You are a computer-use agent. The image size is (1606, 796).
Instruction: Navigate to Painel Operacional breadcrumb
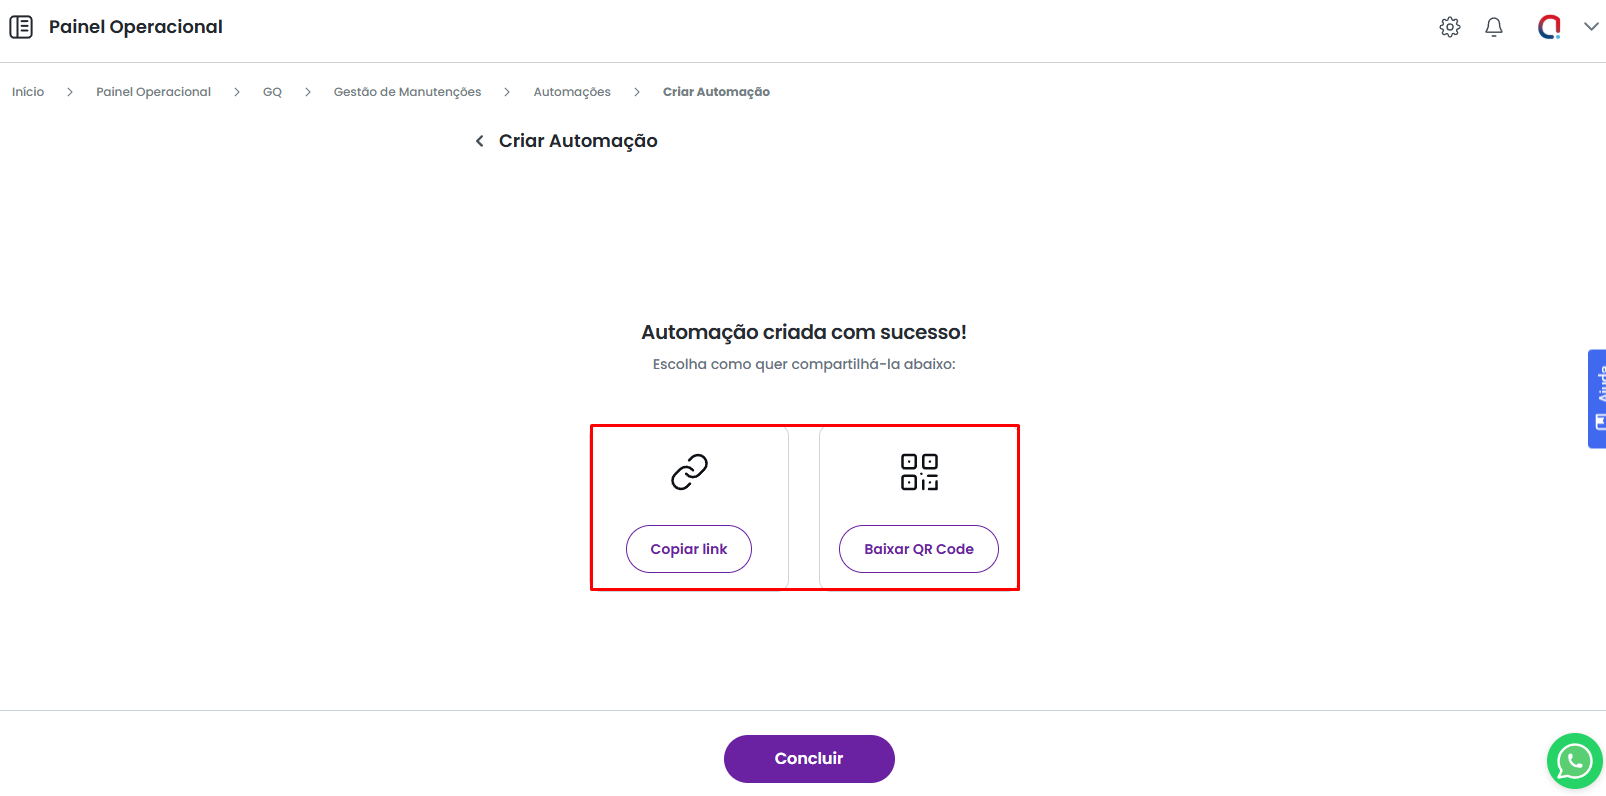(153, 92)
